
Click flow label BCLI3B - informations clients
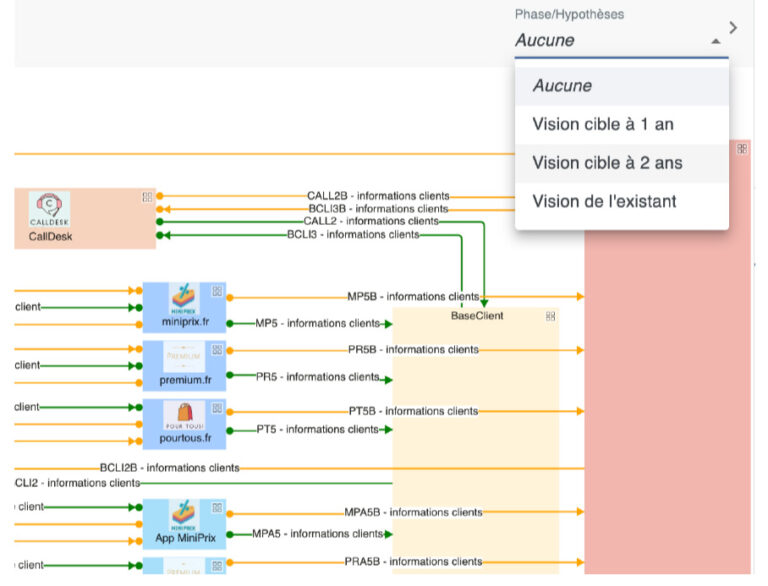coord(378,209)
